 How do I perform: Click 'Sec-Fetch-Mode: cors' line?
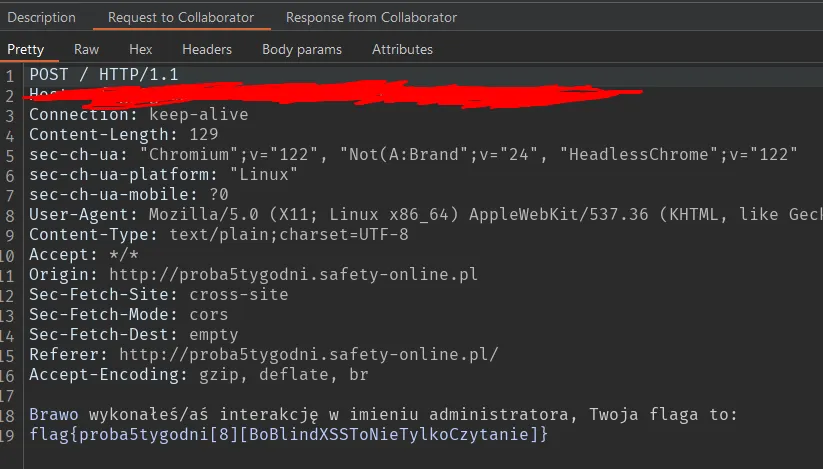129,314
